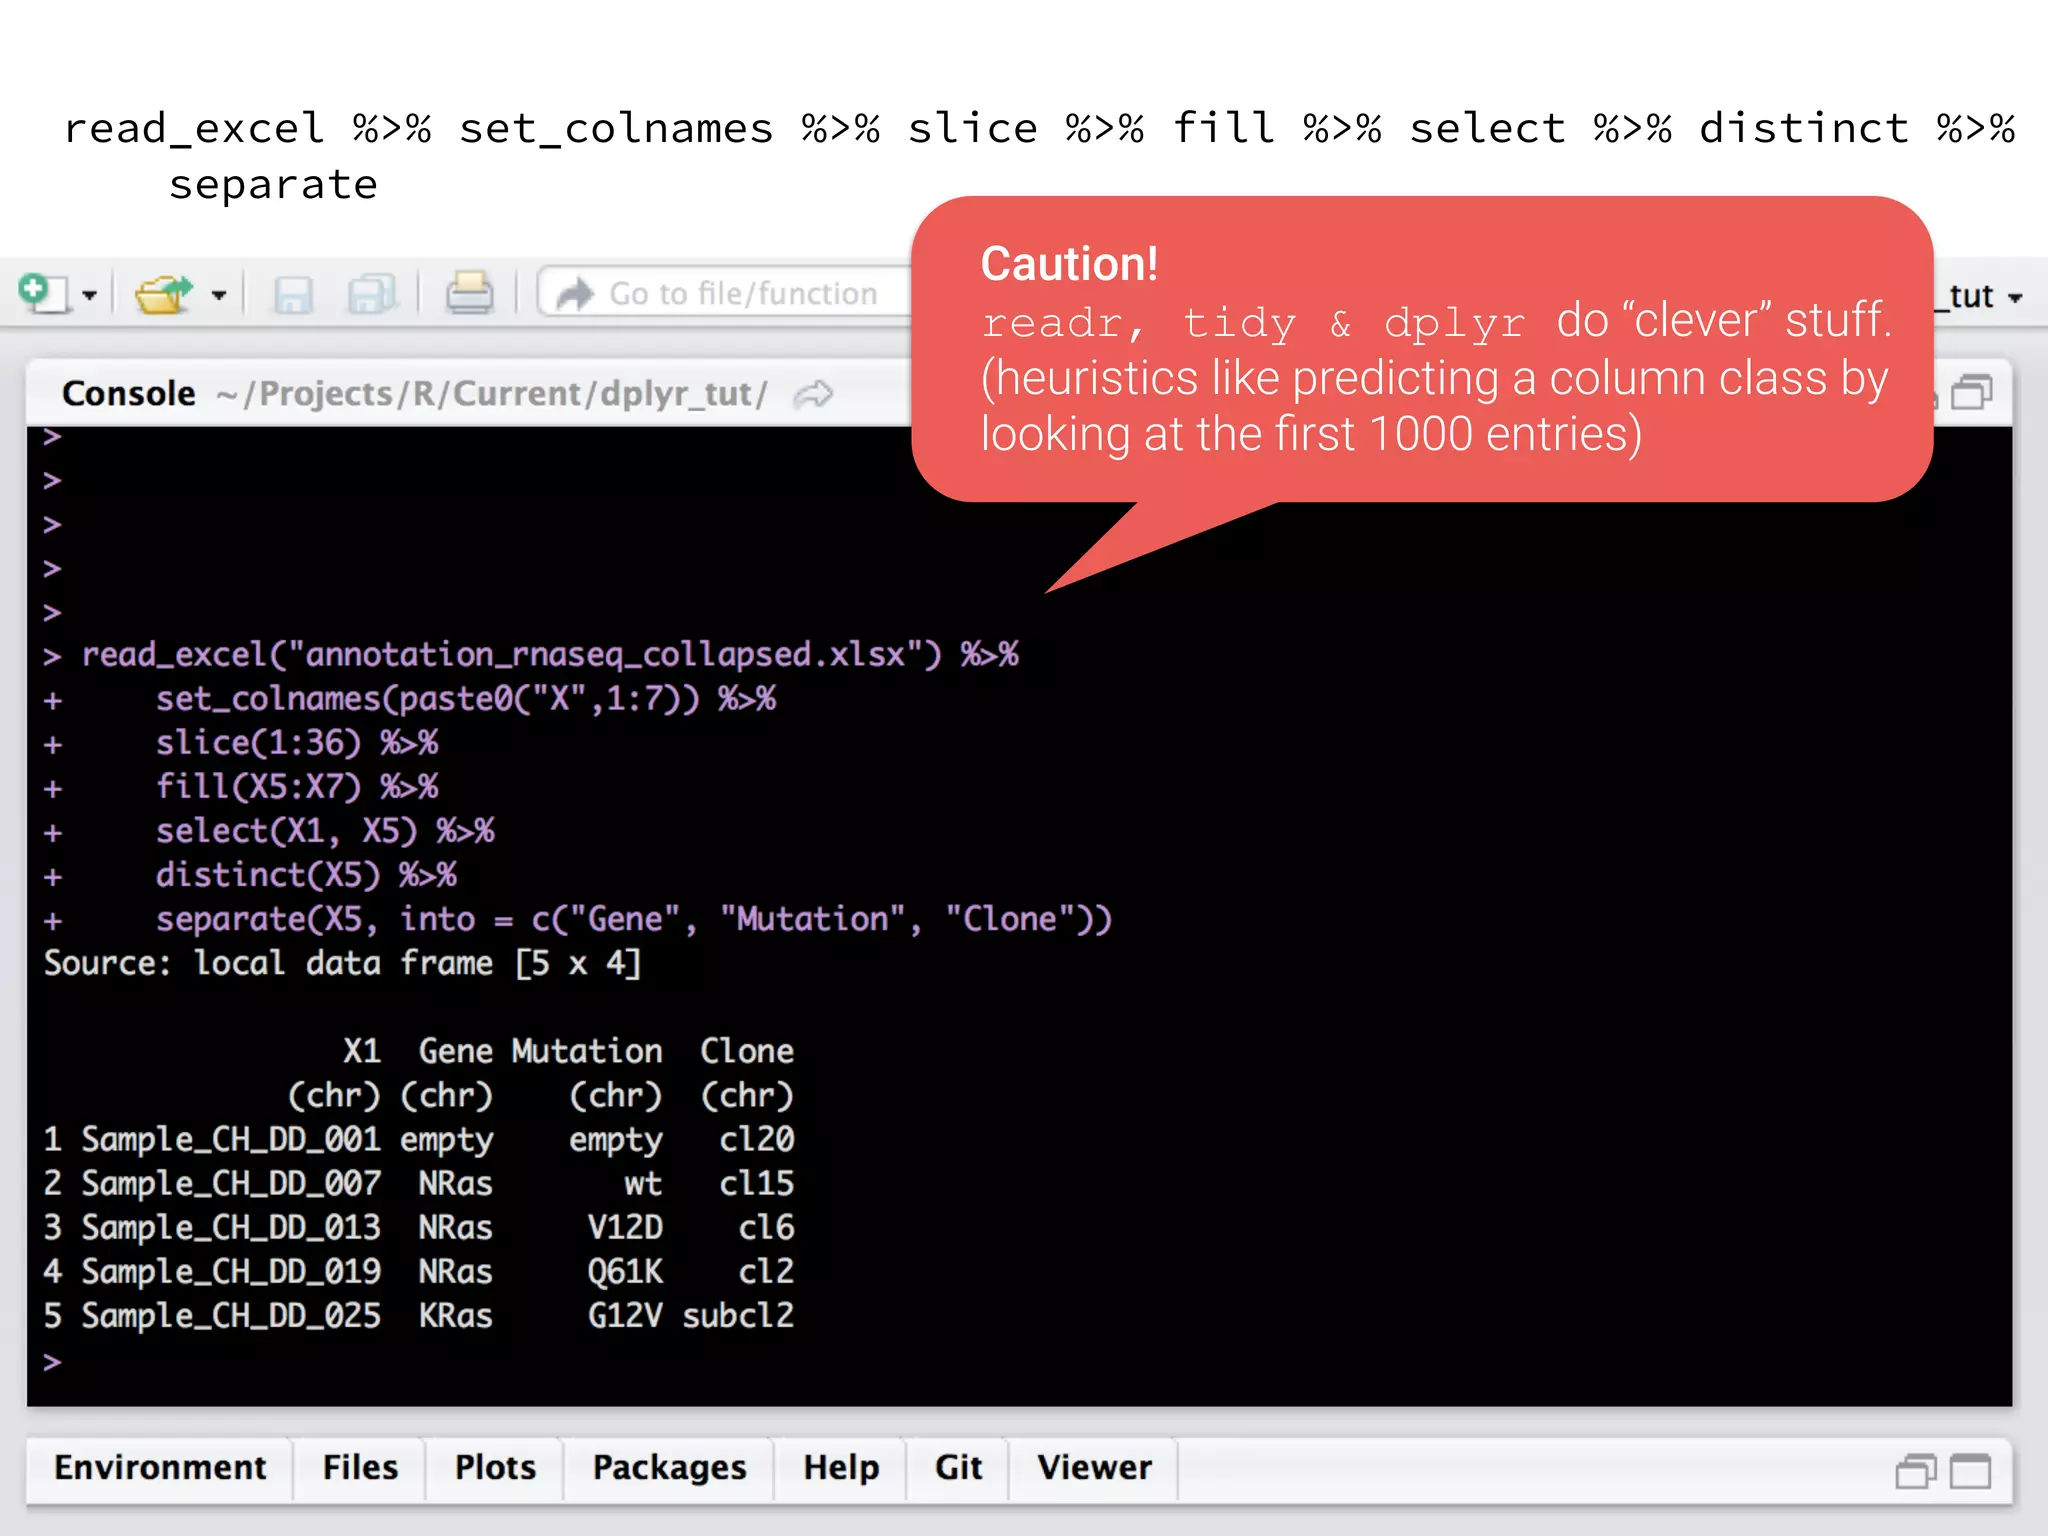The image size is (2048, 1536).
Task: Click Sample_CH_DD_019 in the output
Action: click(231, 1272)
